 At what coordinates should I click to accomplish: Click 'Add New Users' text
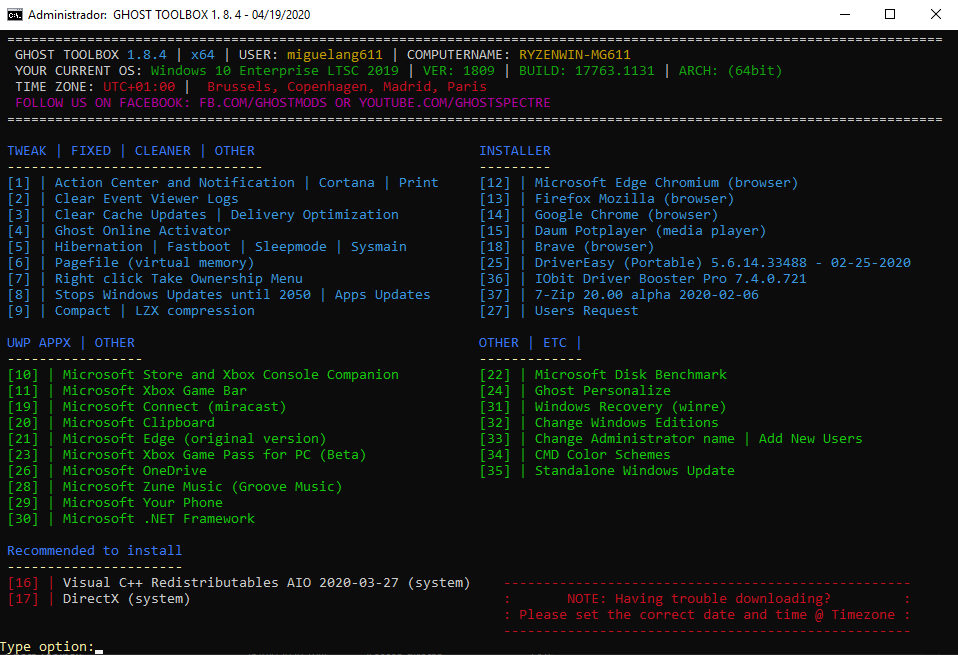pyautogui.click(x=810, y=438)
